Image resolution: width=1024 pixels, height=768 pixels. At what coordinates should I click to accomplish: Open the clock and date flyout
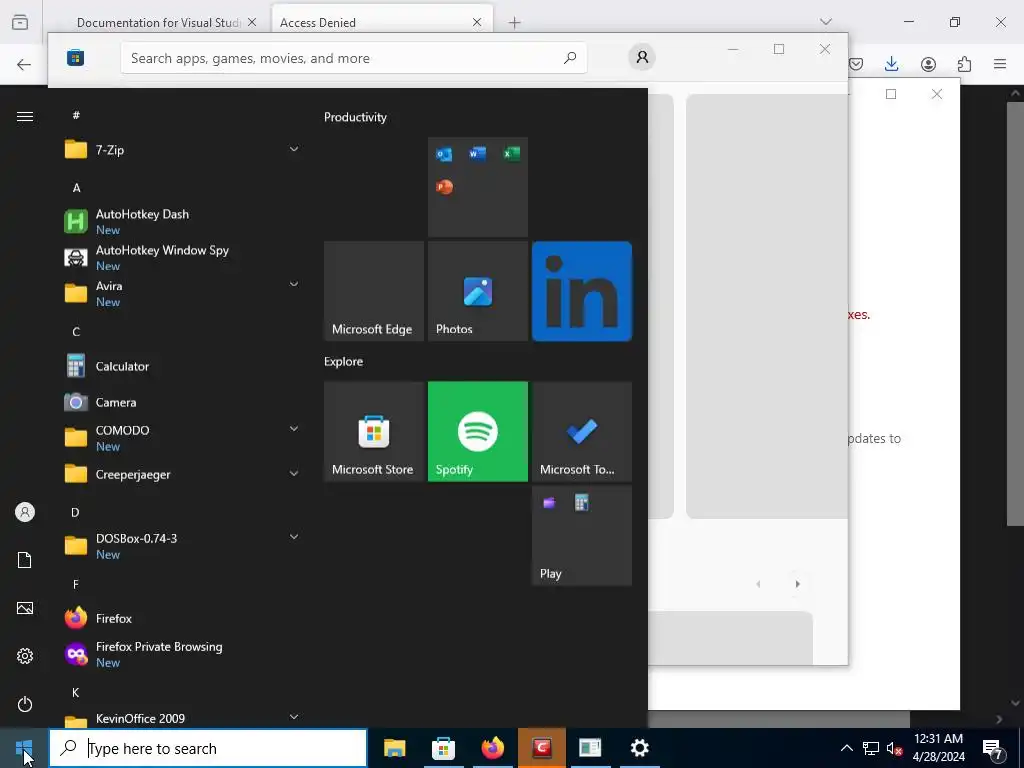click(x=938, y=748)
